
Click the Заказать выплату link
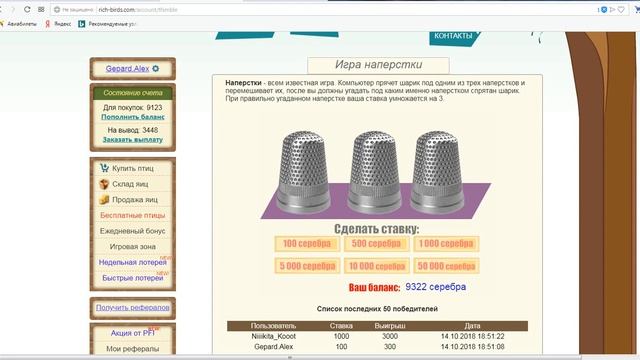pyautogui.click(x=133, y=140)
